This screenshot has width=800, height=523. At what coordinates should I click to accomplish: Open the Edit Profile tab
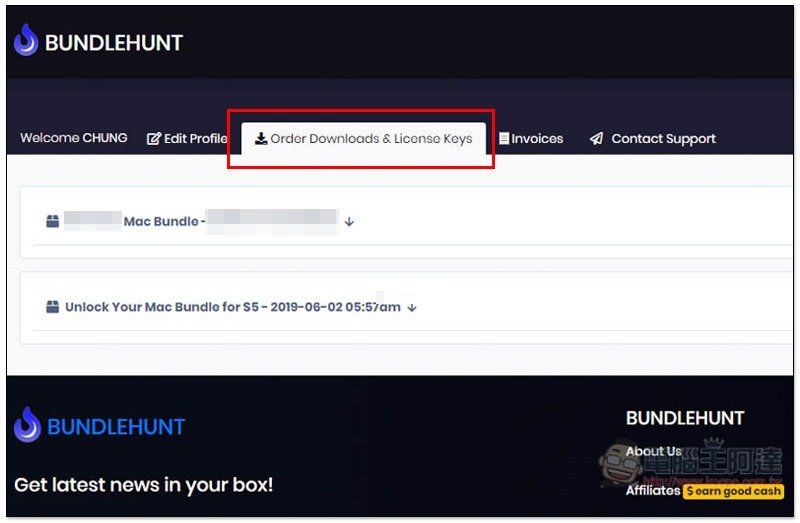pos(187,139)
